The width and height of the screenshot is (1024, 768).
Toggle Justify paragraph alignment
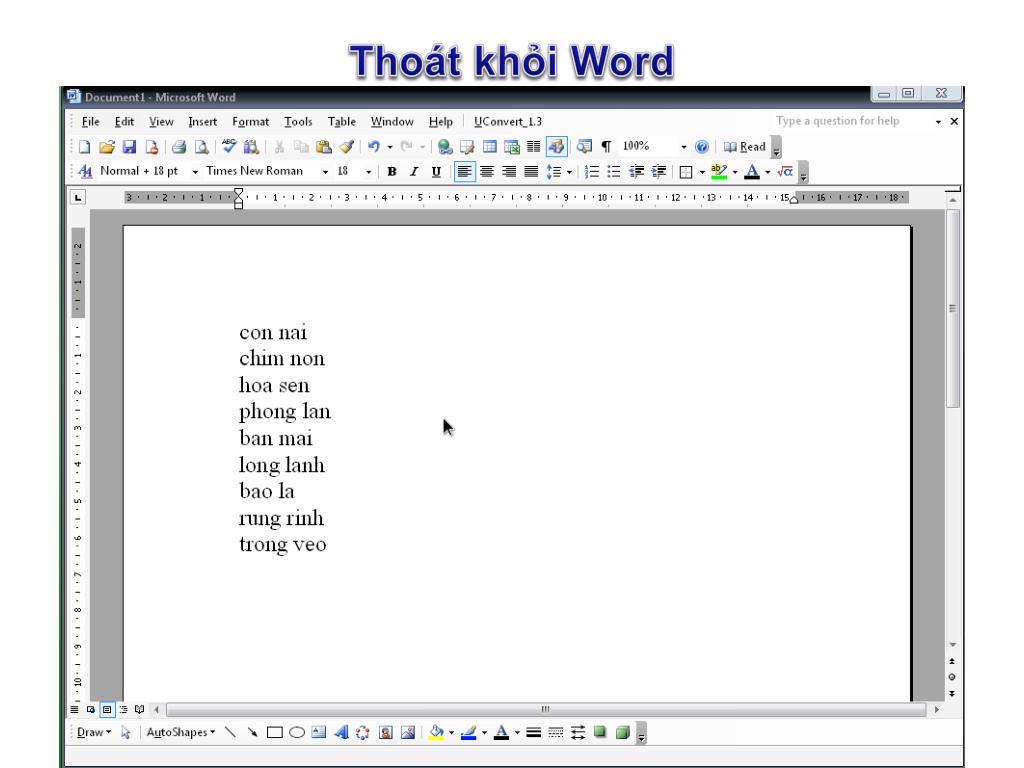531,172
